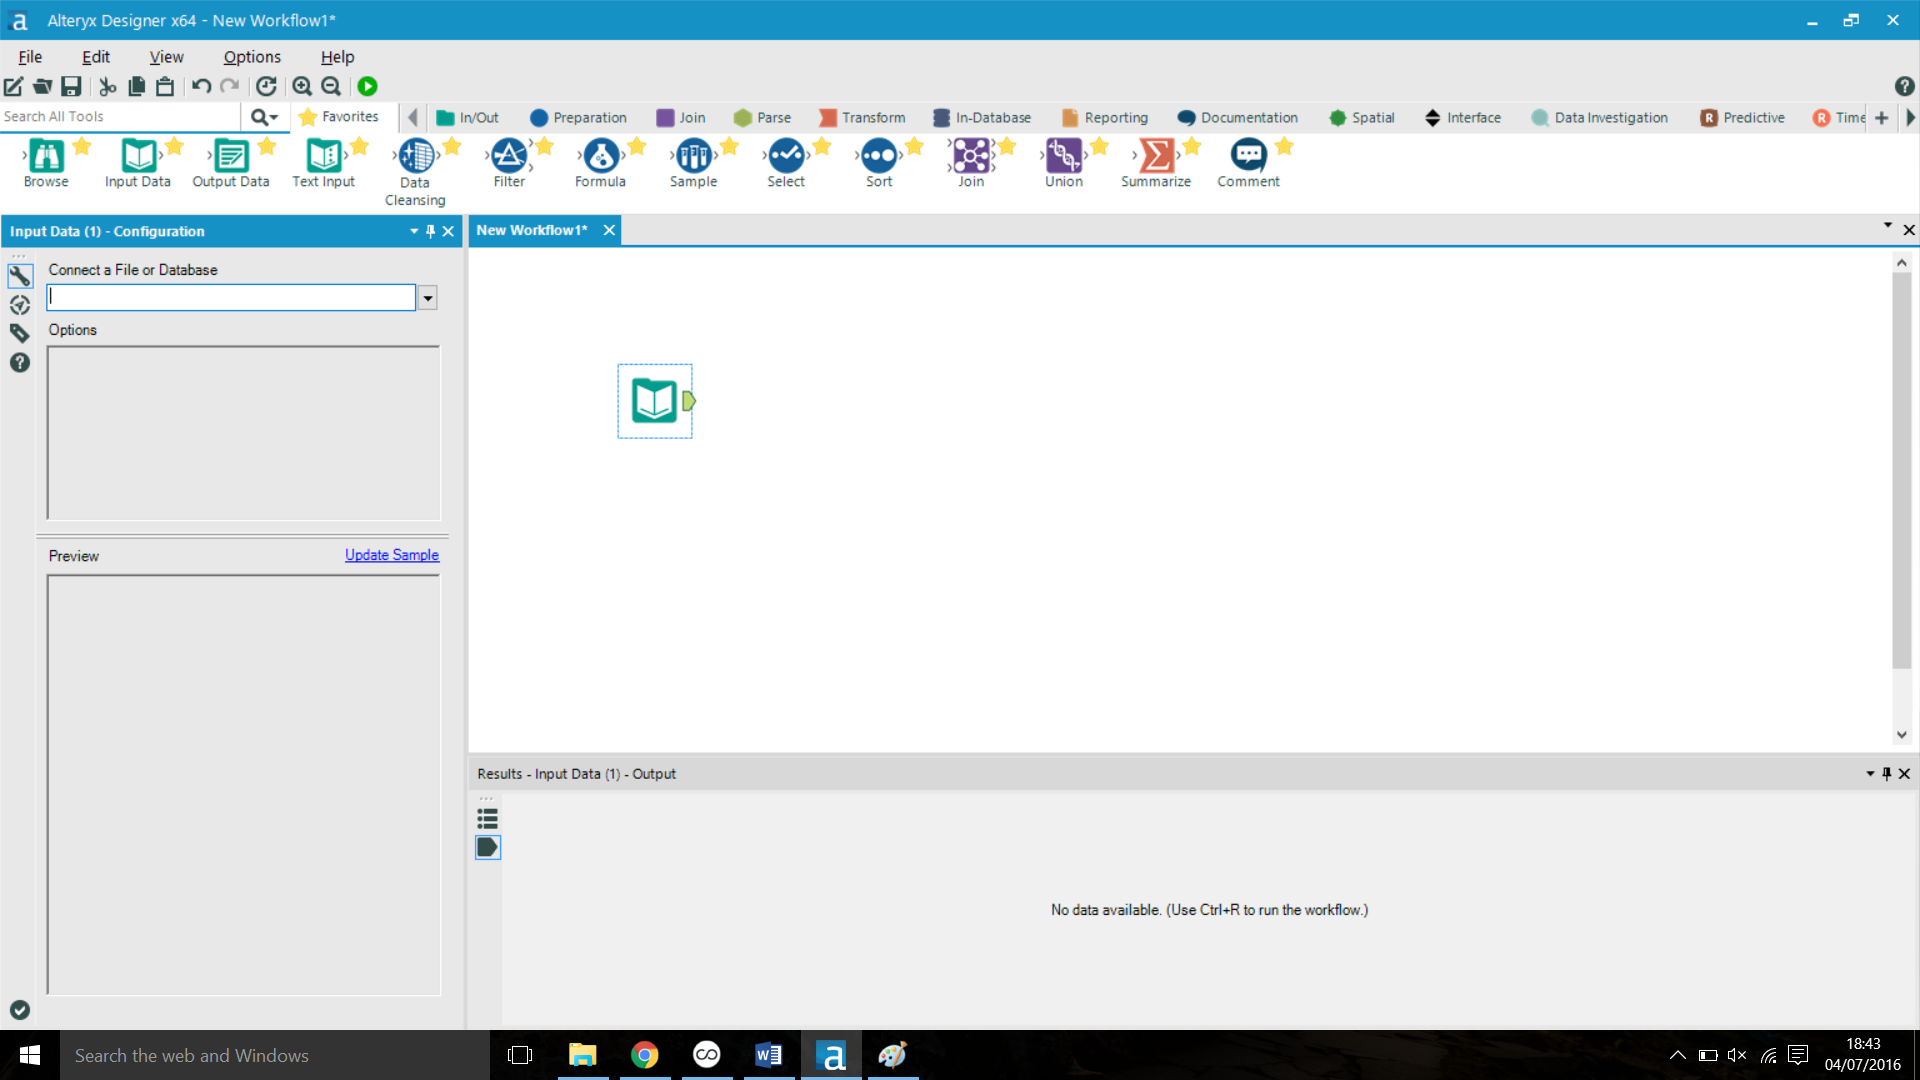Select the Union tool icon

tap(1063, 157)
